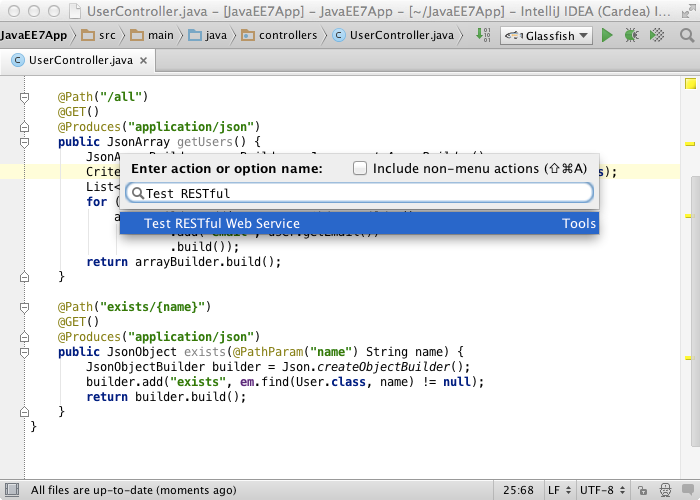This screenshot has width=700, height=500.
Task: Enter full screen via window corner arrows
Action: pos(688,11)
